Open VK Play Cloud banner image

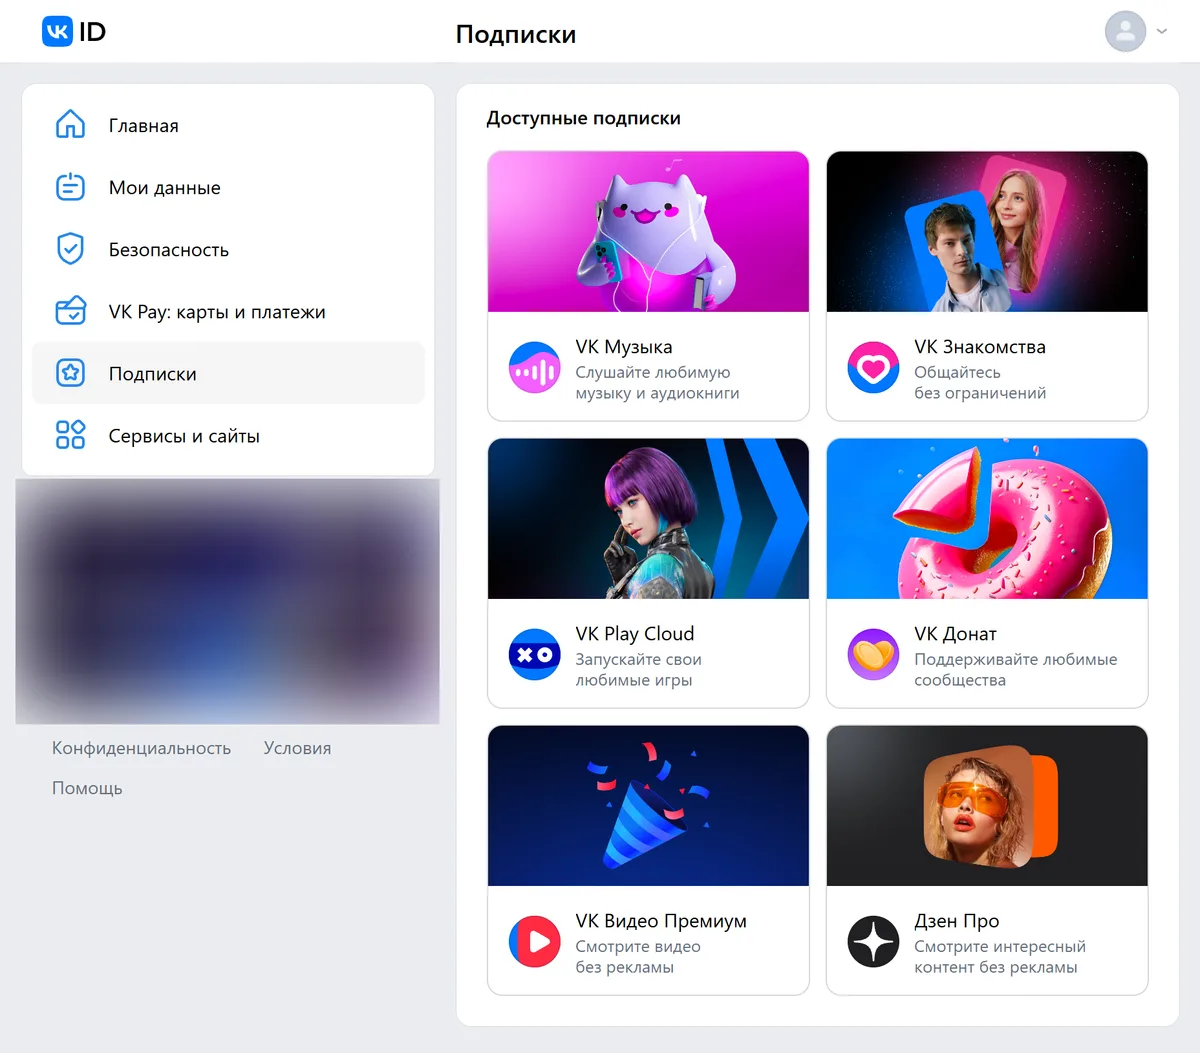pyautogui.click(x=648, y=519)
